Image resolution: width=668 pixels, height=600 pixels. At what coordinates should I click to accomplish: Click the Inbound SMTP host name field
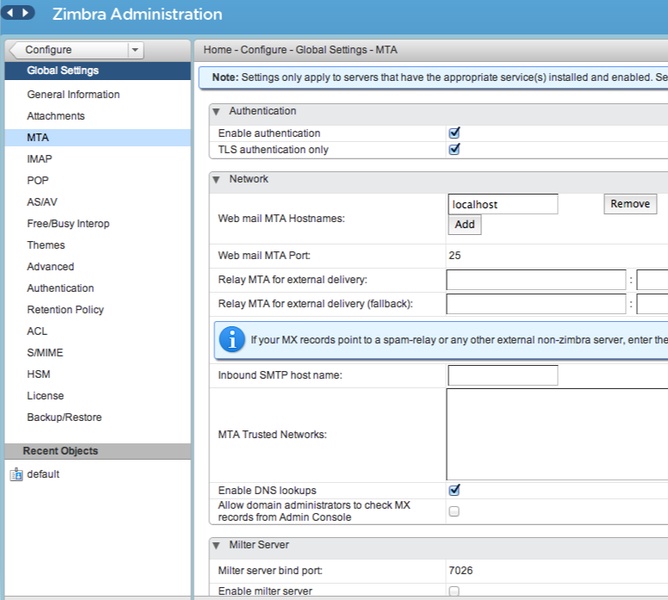(502, 376)
